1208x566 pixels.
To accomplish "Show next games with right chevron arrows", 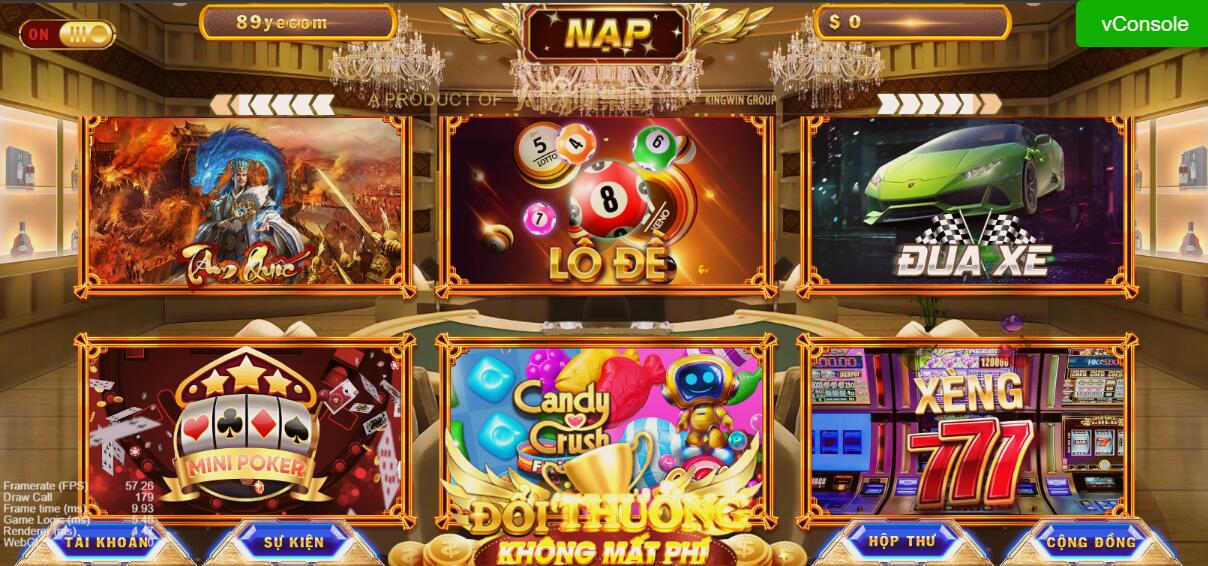I will click(939, 104).
